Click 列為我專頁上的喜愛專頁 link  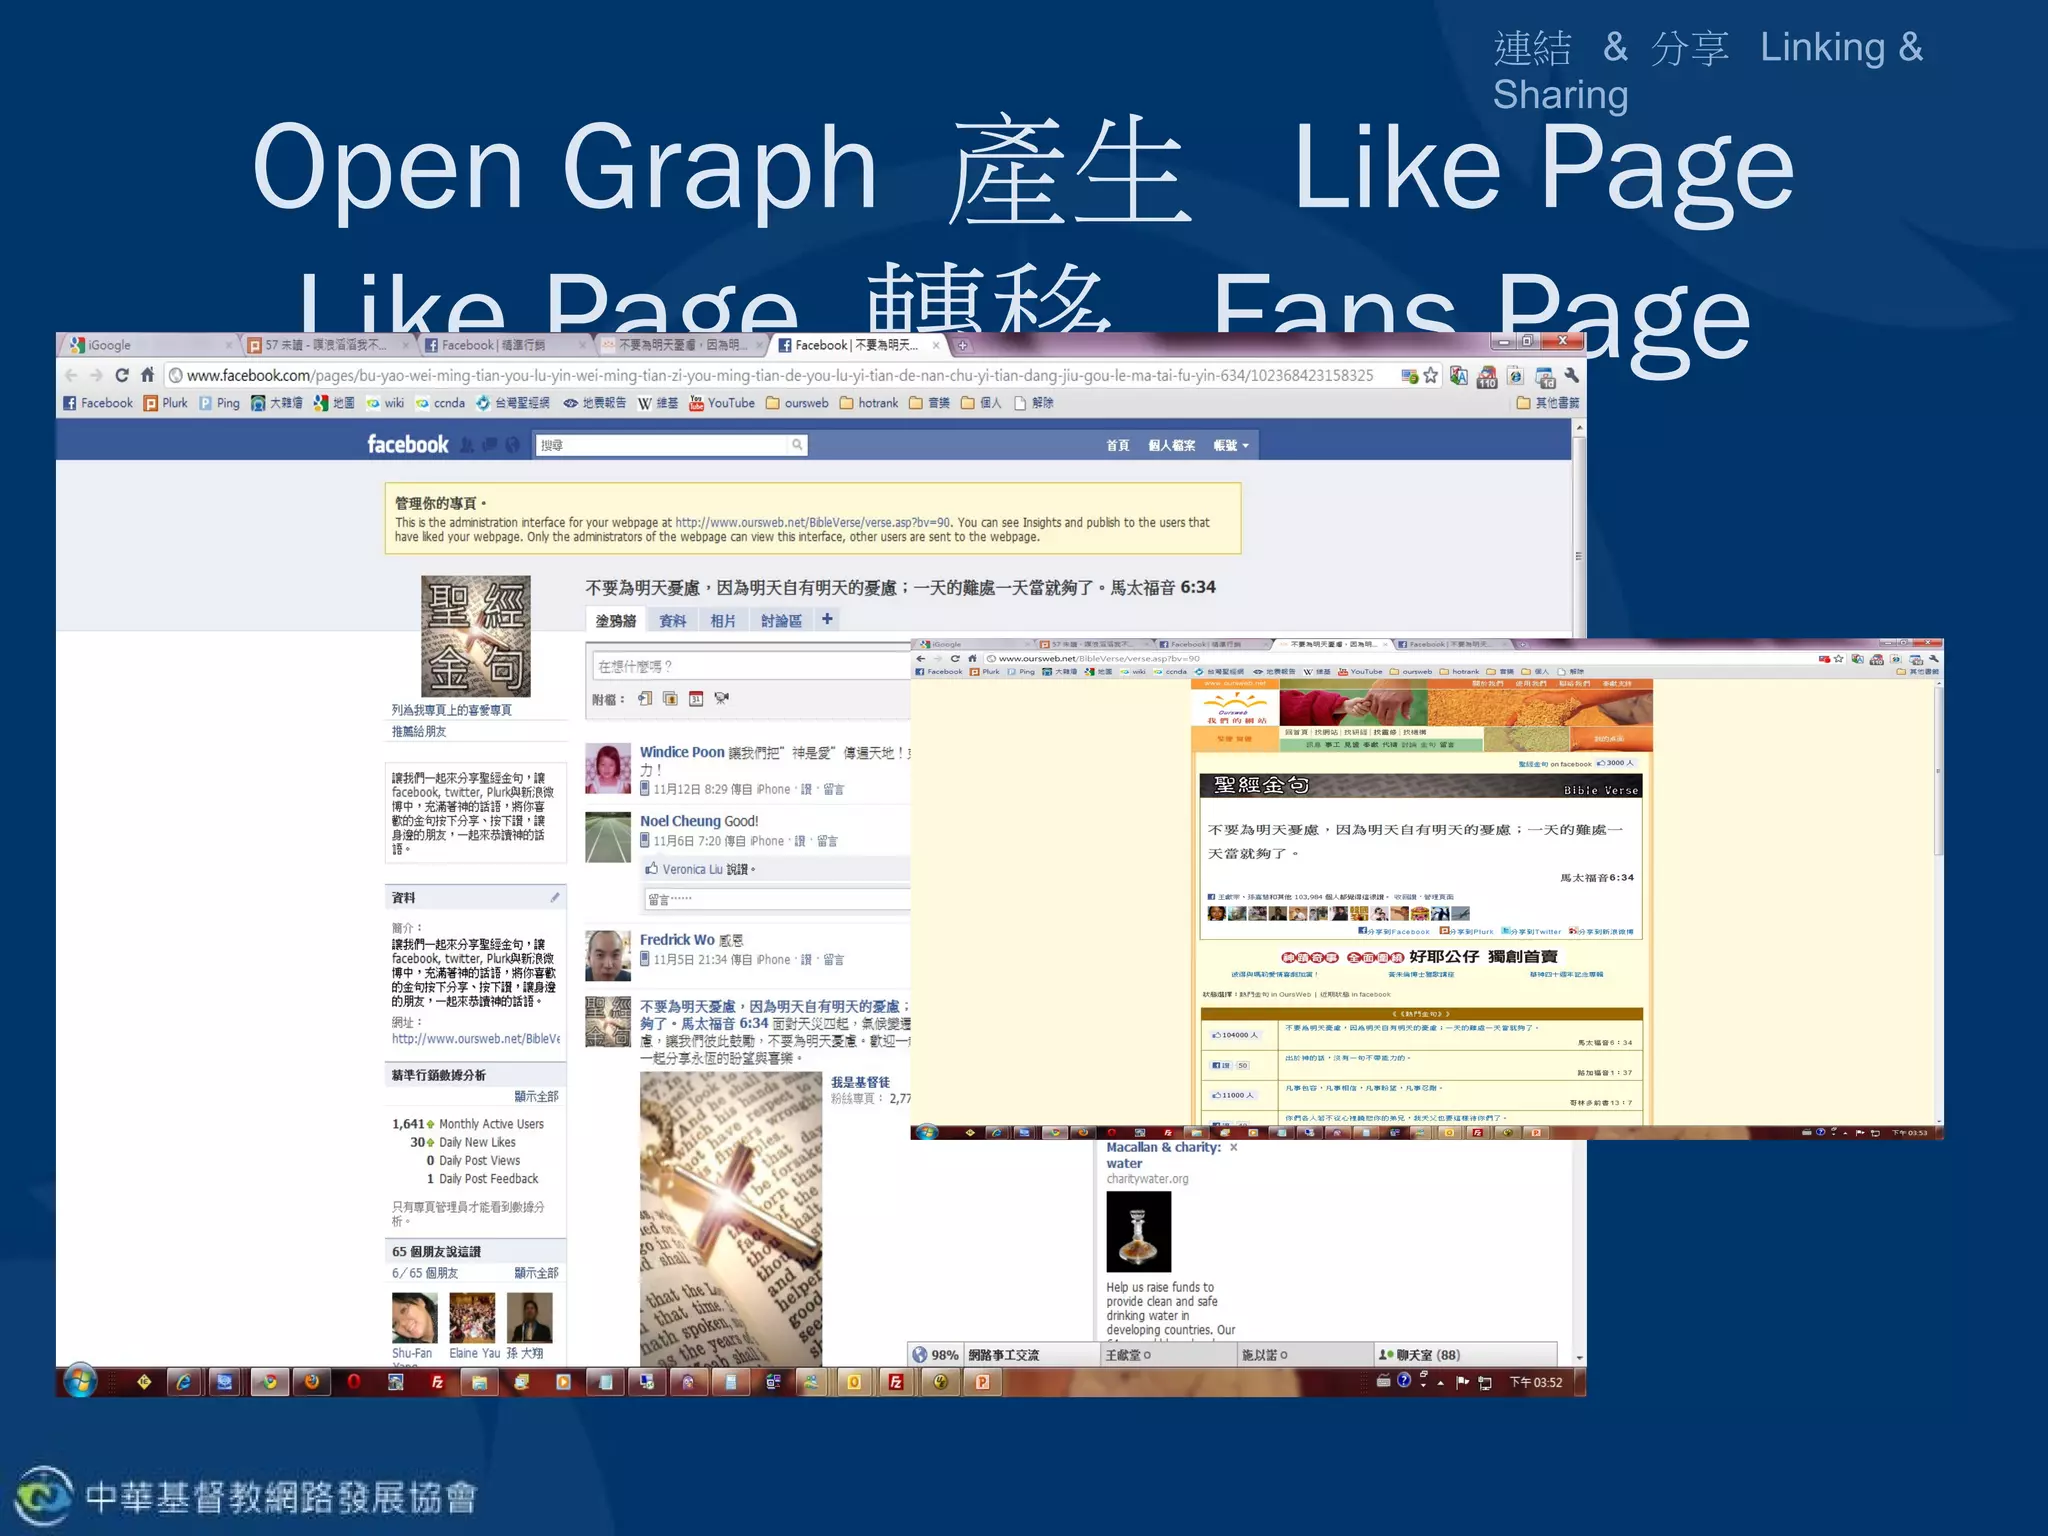[x=452, y=710]
